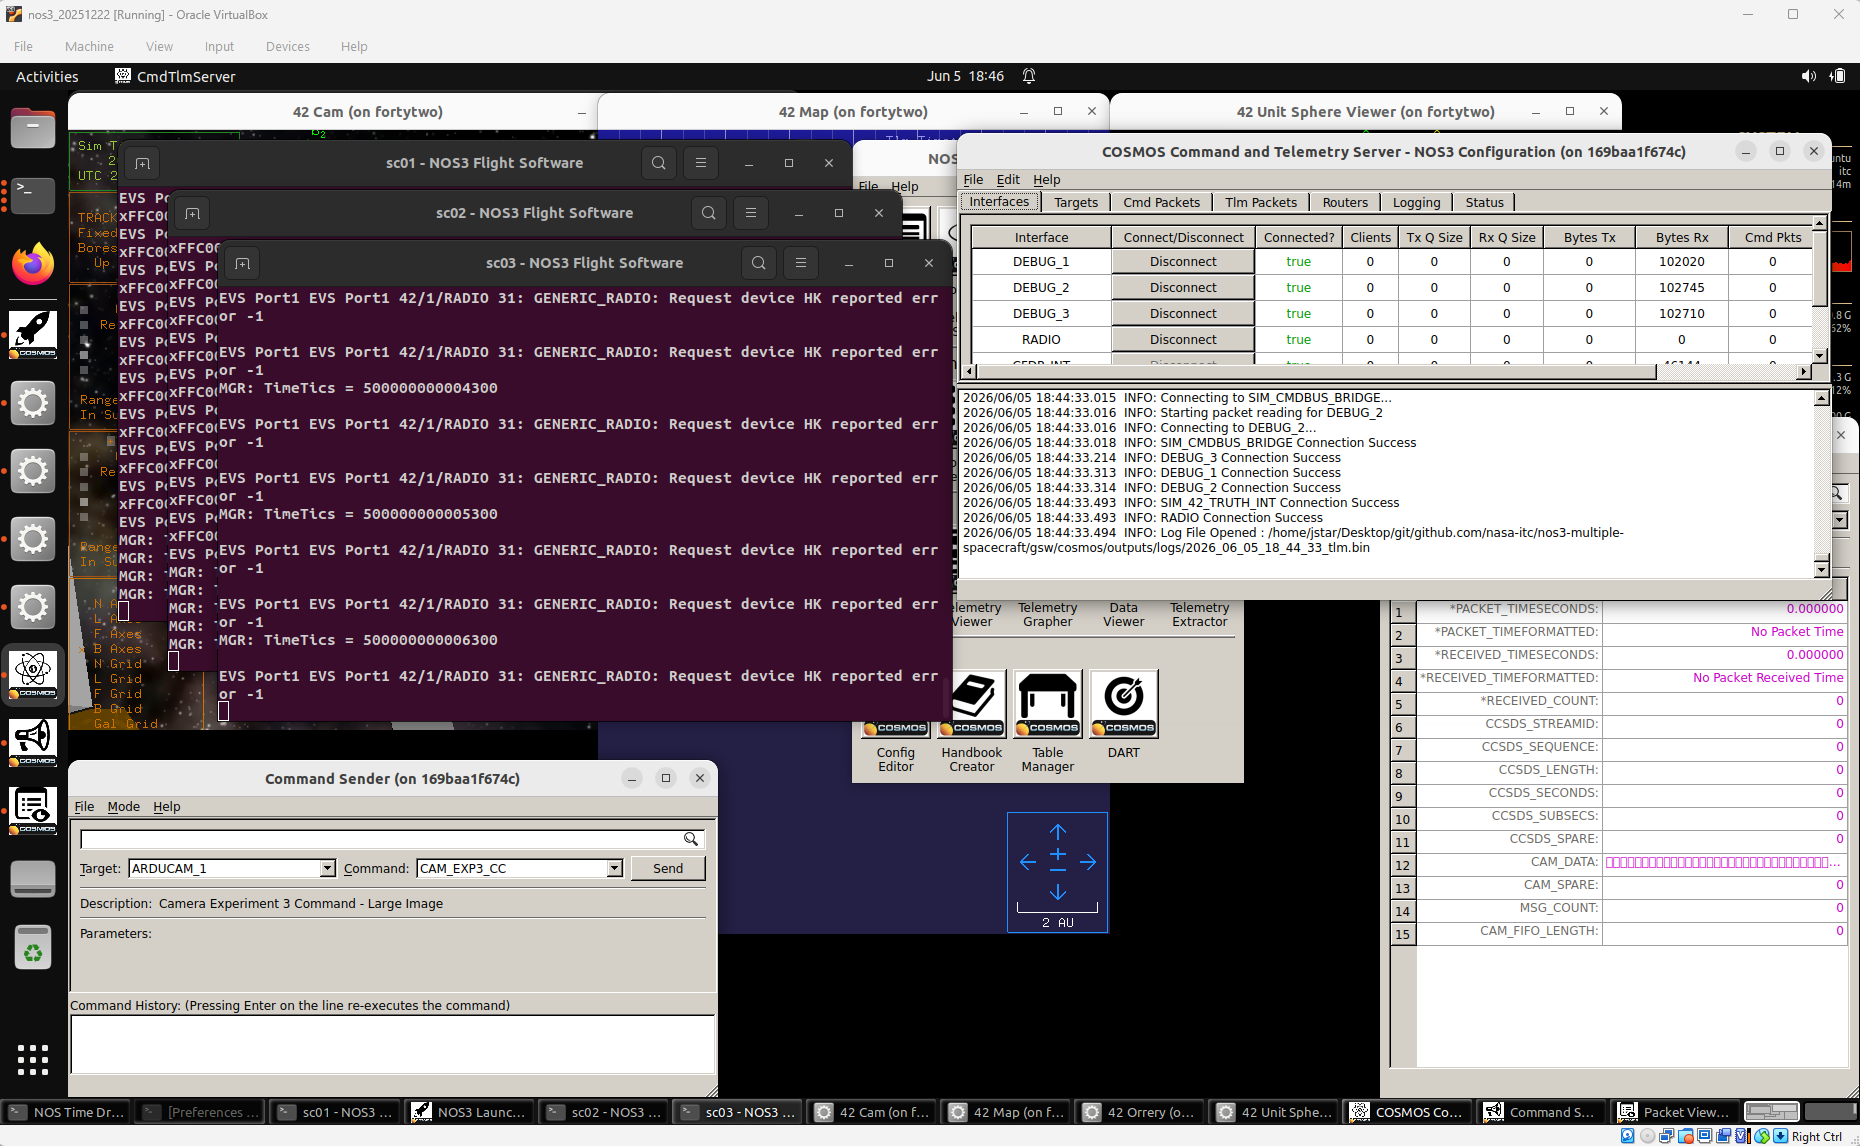The height and width of the screenshot is (1146, 1860).
Task: Open COSMOS packet list icon in dock
Action: point(33,809)
